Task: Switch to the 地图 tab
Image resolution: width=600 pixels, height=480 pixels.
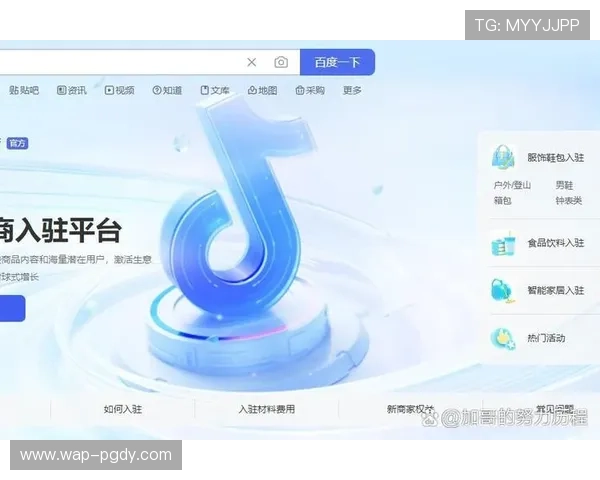Action: (x=262, y=90)
